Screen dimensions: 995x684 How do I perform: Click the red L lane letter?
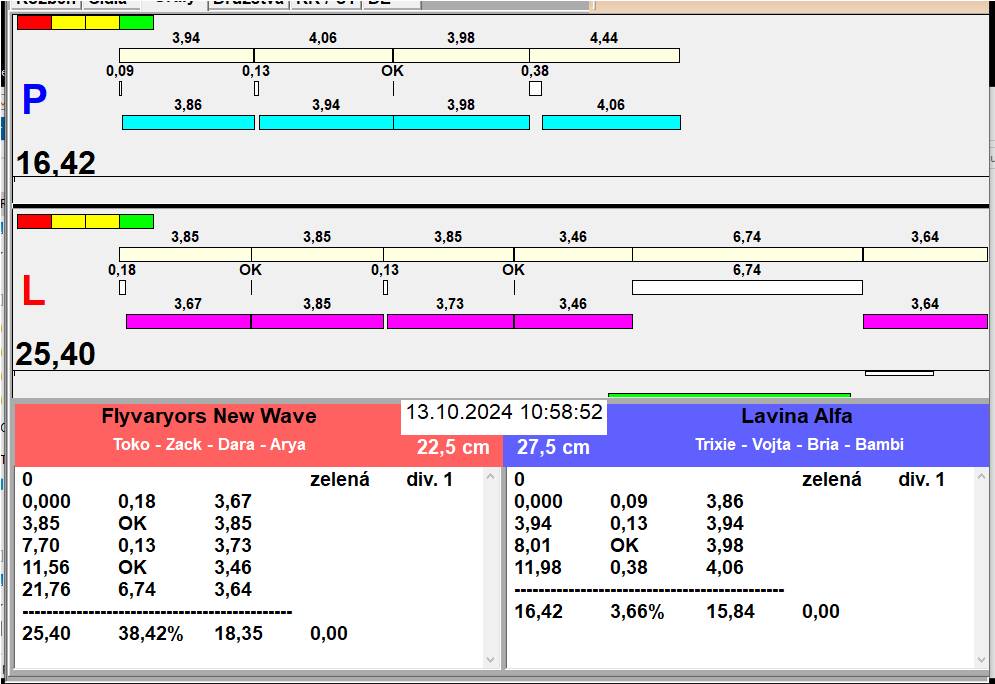[33, 292]
